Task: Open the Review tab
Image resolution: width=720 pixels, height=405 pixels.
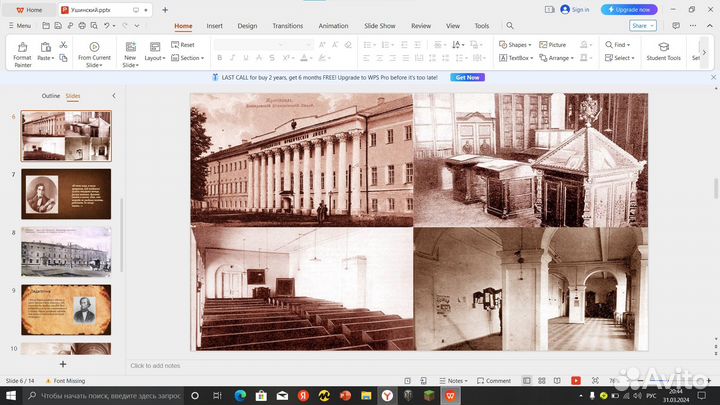Action: 421,26
